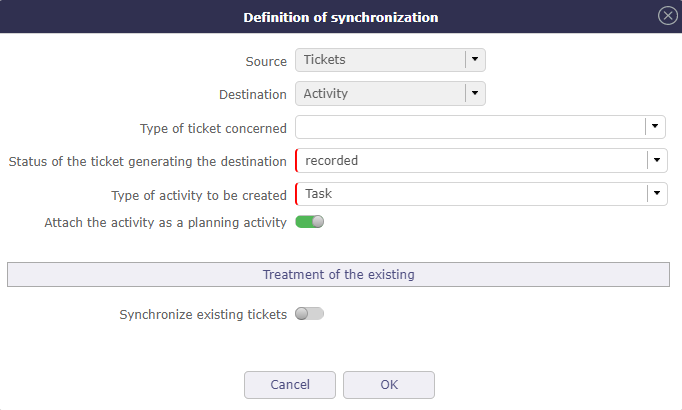Click the status field showing recorded
The image size is (682, 410).
470,160
